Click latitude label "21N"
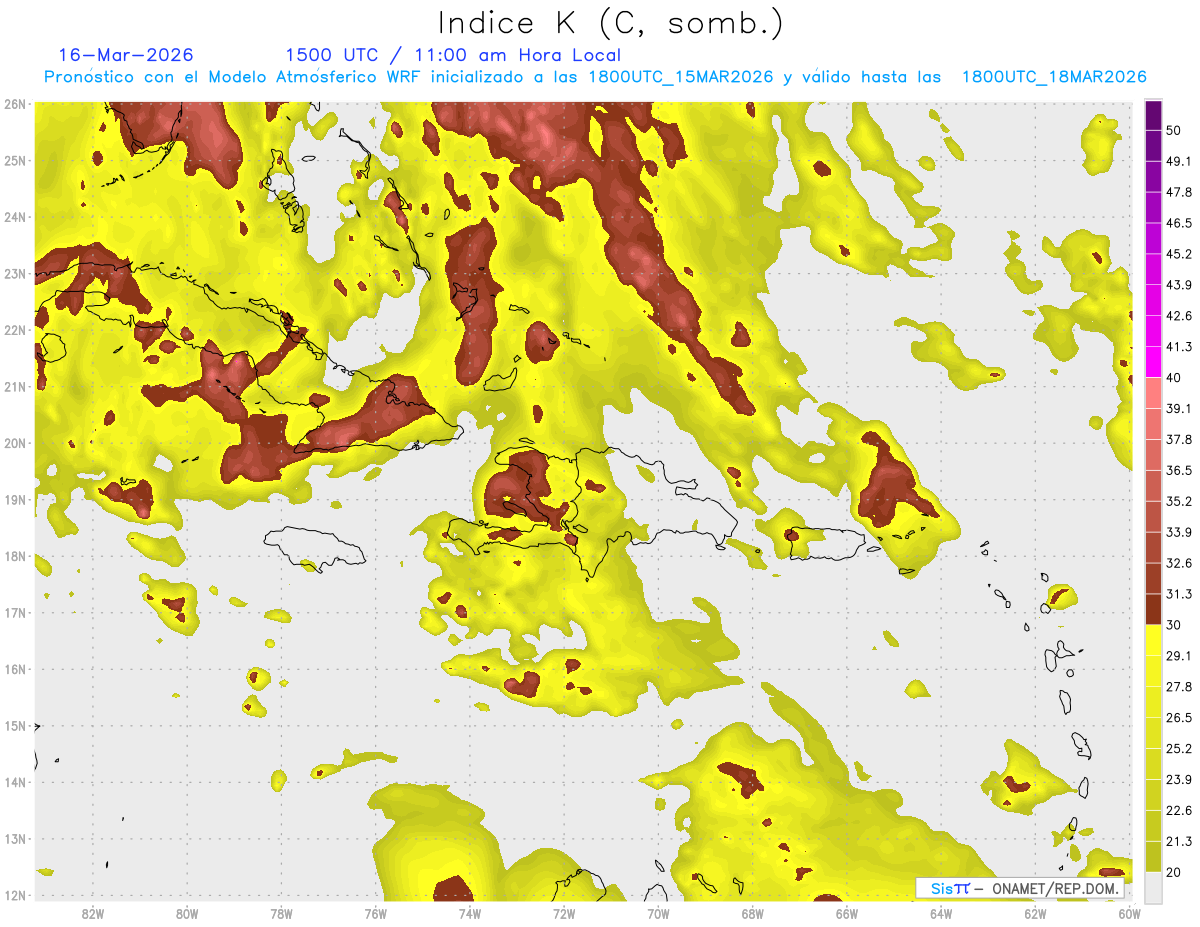Image resolution: width=1200 pixels, height=927 pixels. 15,387
